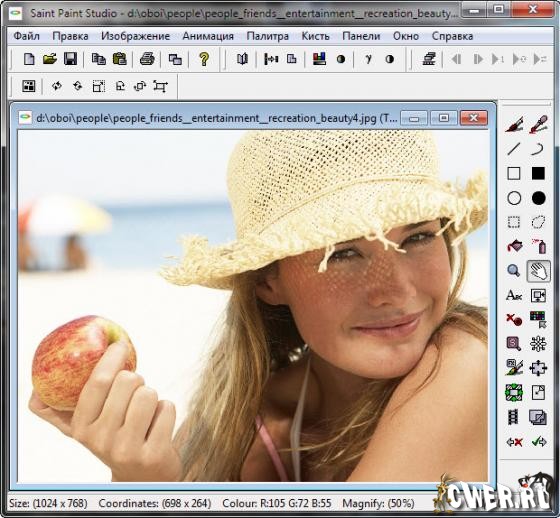The height and width of the screenshot is (518, 560).
Task: Open a file with the folder icon
Action: coord(50,59)
